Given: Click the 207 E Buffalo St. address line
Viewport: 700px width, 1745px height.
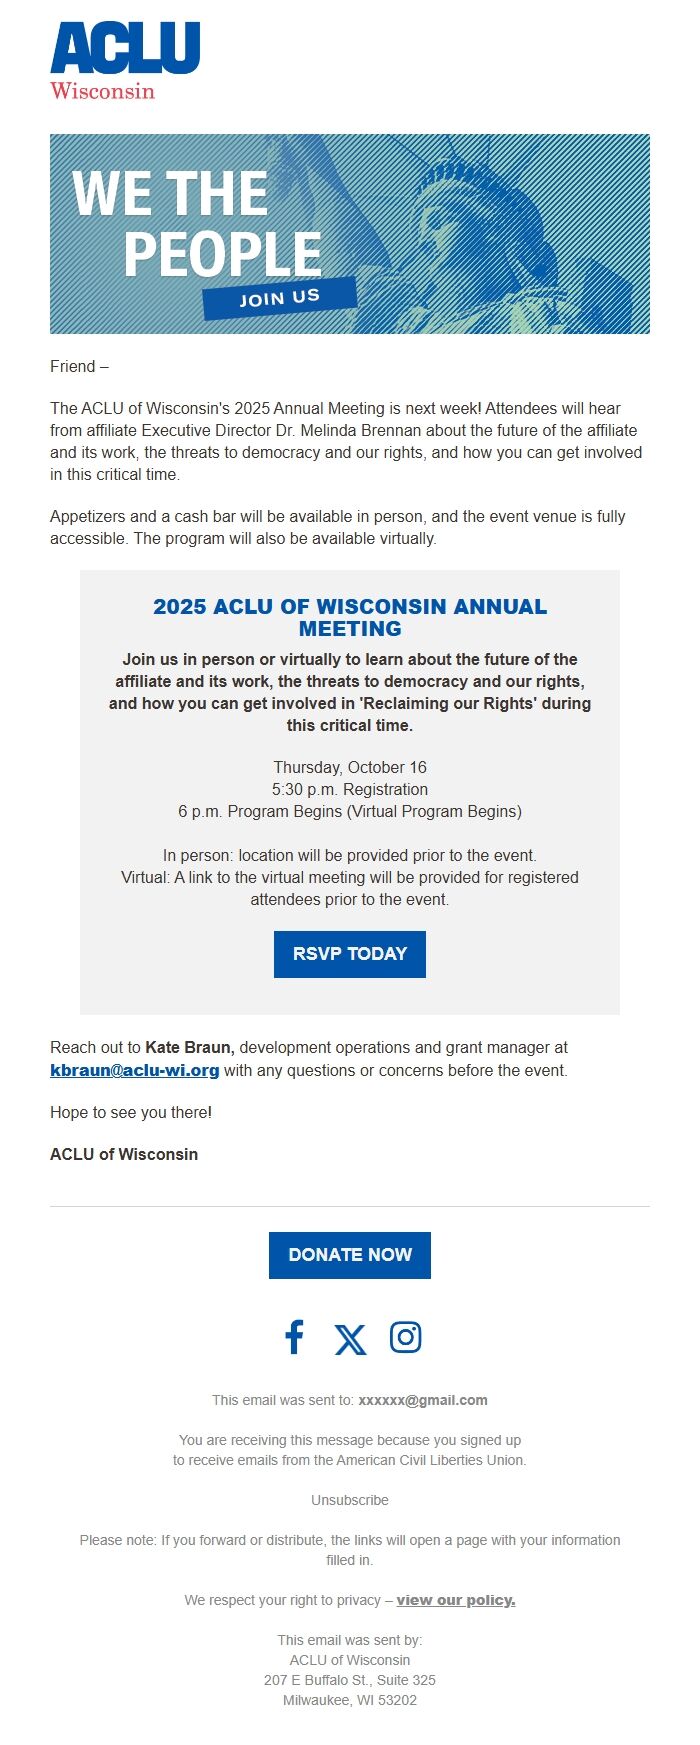Looking at the screenshot, I should [350, 1680].
